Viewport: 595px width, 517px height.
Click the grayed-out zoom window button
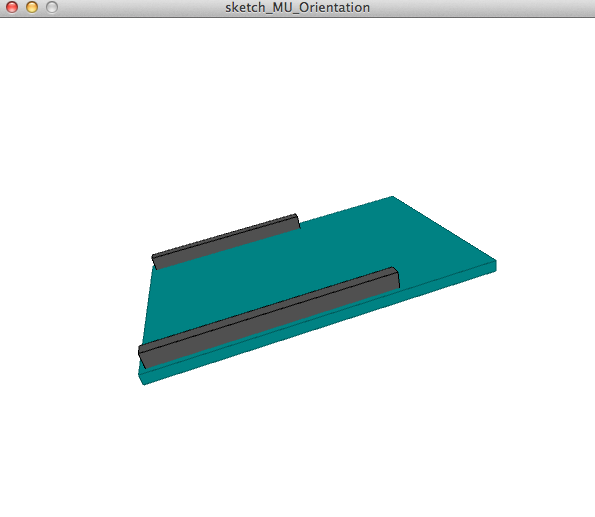[52, 7]
